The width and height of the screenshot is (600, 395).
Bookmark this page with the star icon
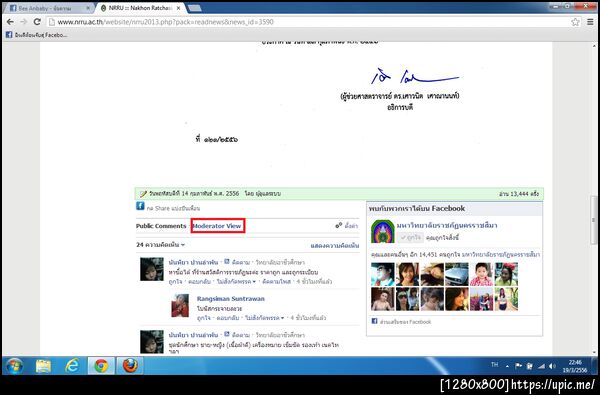576,22
